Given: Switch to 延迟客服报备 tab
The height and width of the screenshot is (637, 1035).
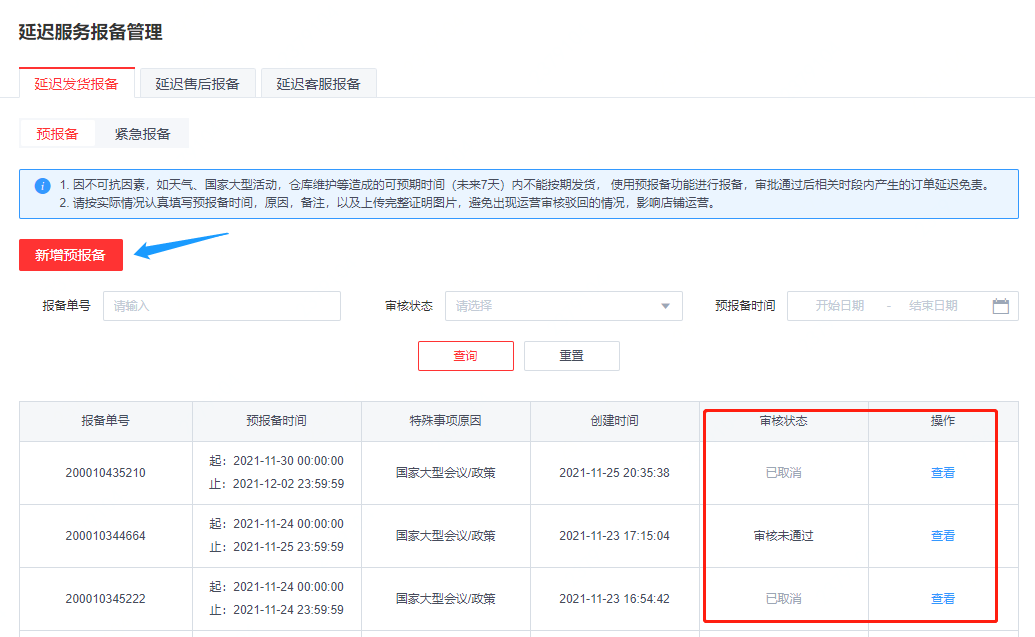Looking at the screenshot, I should [318, 84].
